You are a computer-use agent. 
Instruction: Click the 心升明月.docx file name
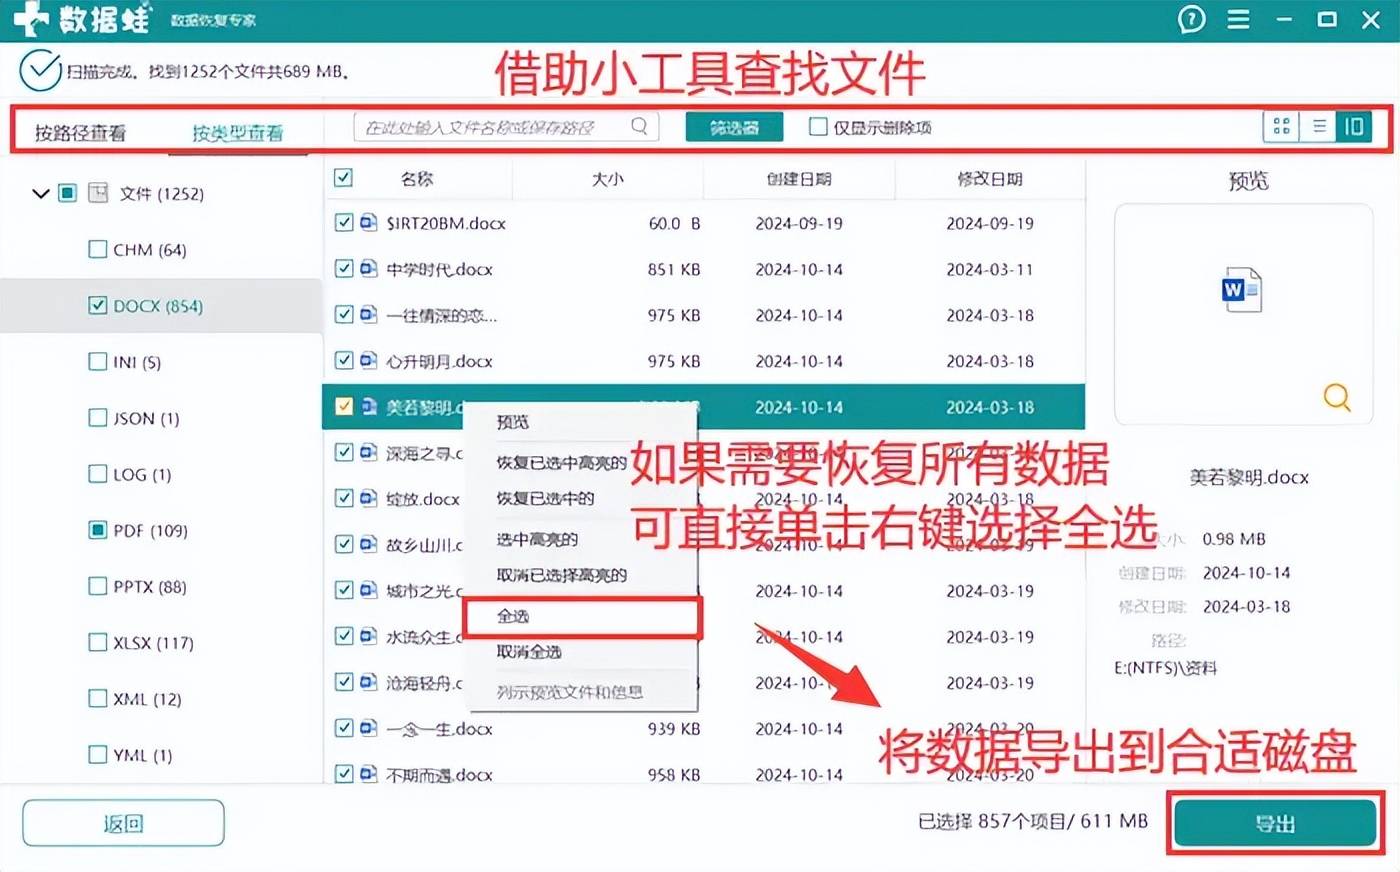439,361
